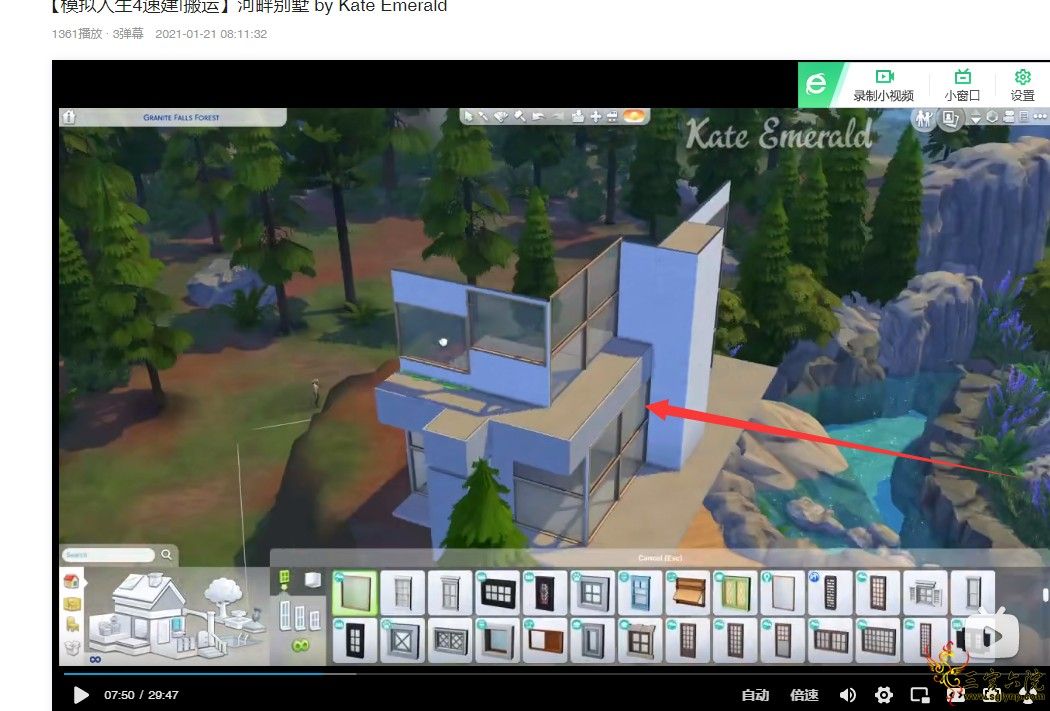
Task: Click the 1361播放 view count
Action: point(76,34)
